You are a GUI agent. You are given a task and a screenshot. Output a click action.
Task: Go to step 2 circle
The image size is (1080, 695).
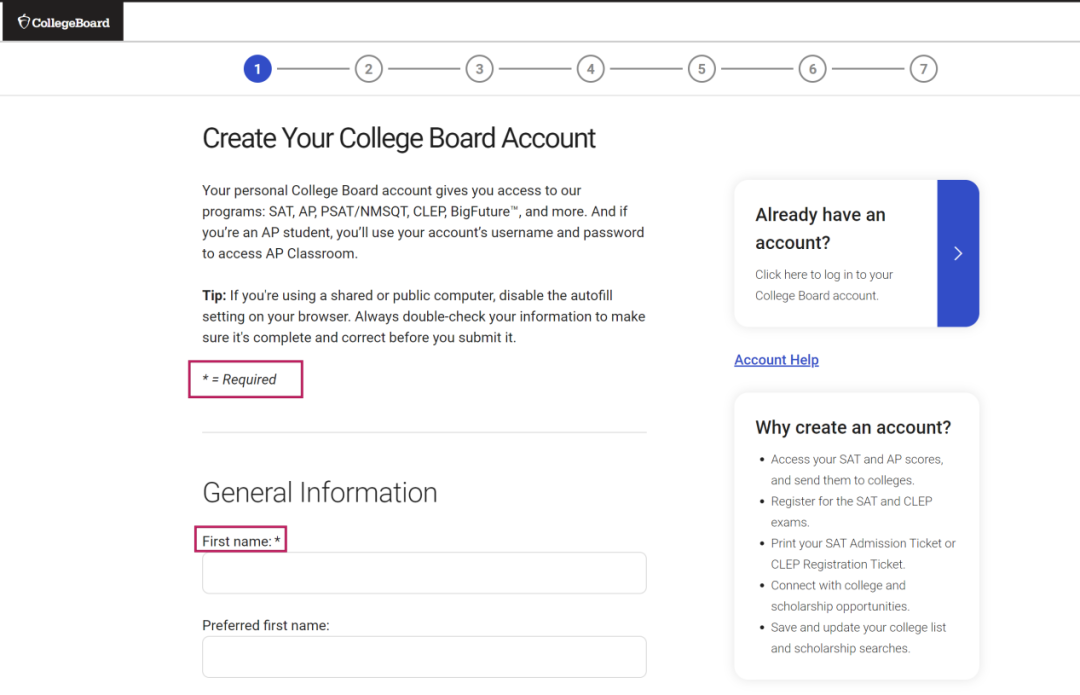368,69
